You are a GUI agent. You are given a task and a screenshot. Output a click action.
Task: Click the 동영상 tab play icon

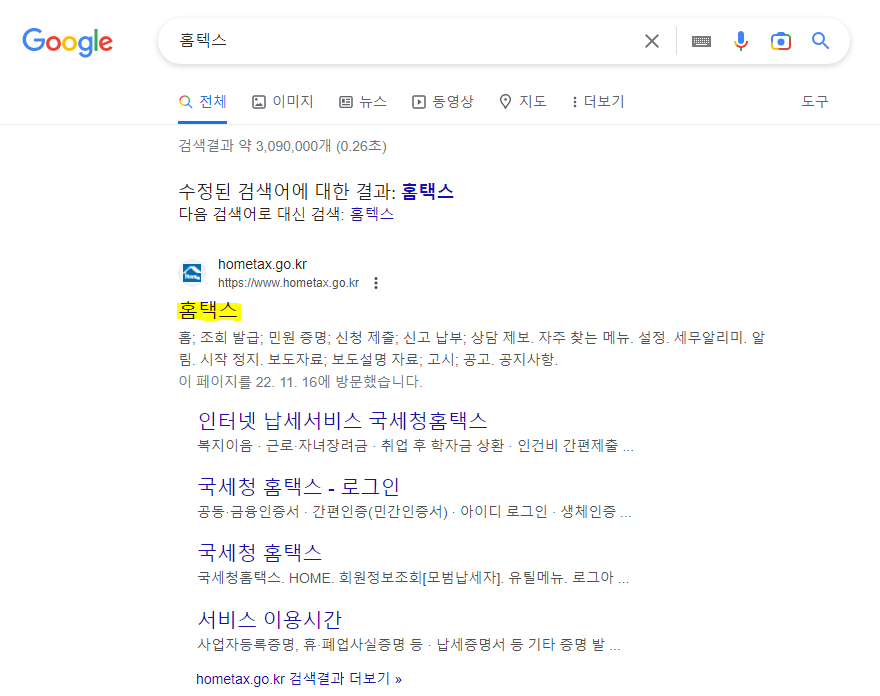pos(419,102)
